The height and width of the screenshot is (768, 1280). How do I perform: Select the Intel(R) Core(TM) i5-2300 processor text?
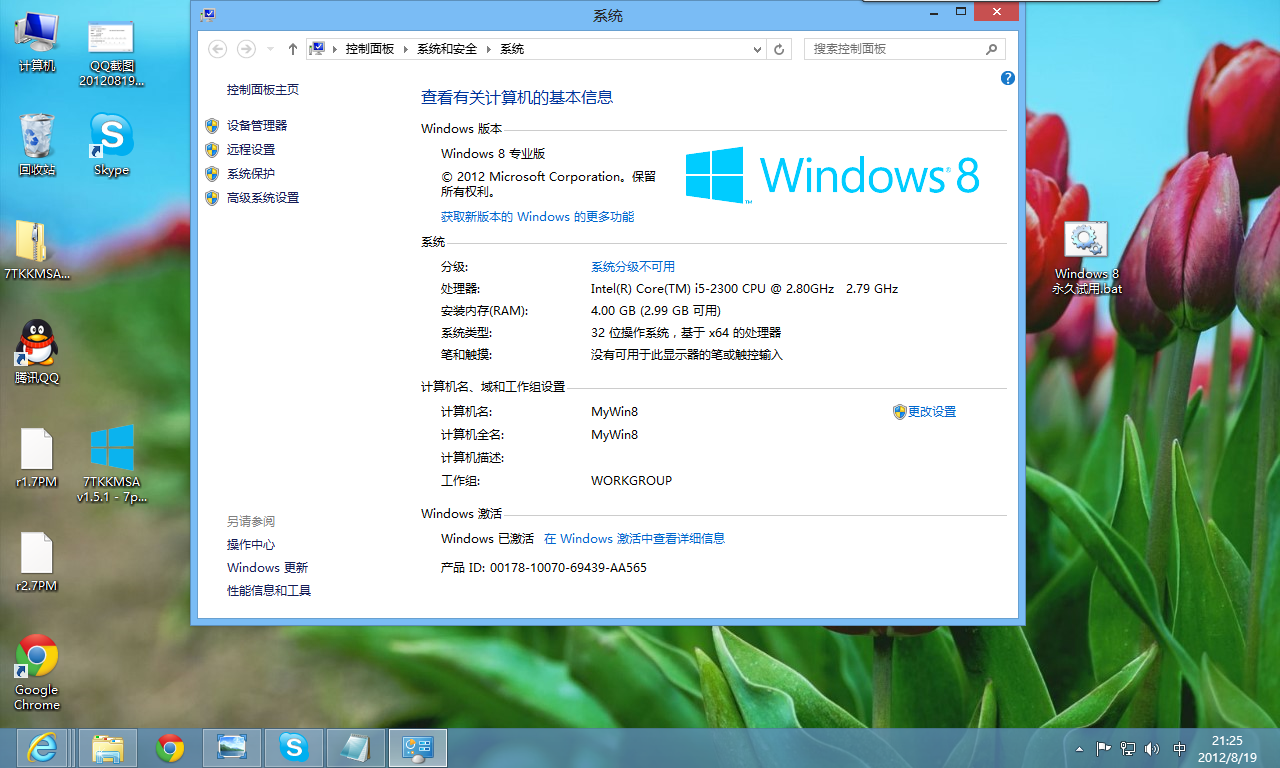(745, 288)
